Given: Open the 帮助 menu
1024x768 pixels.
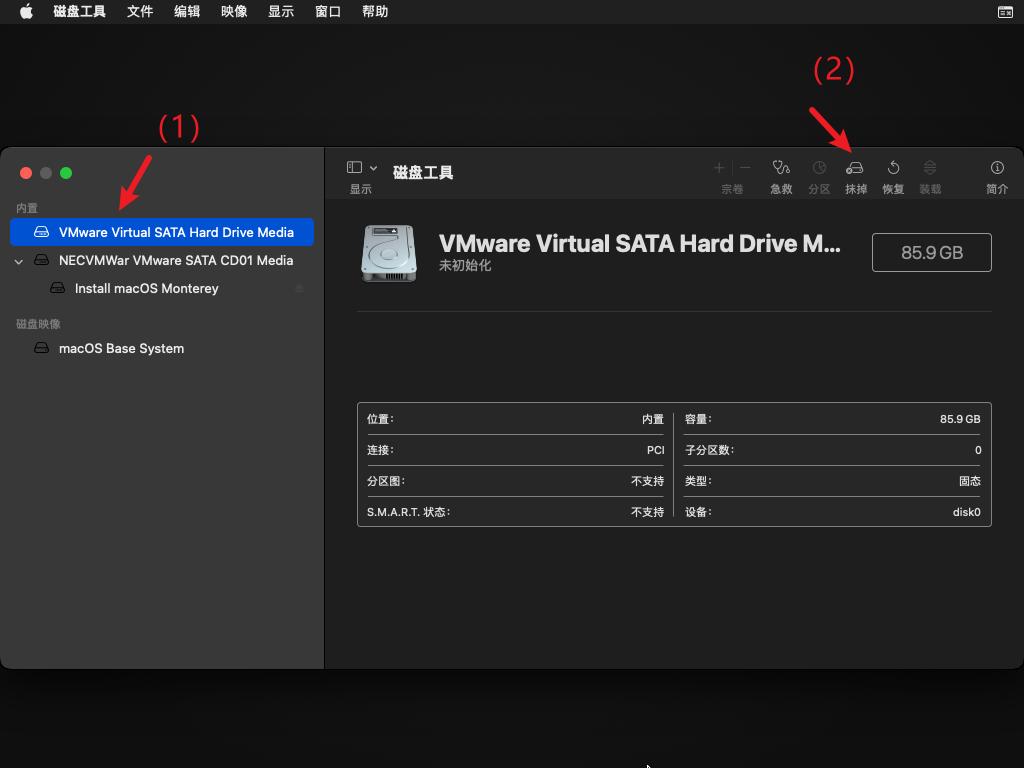Looking at the screenshot, I should [374, 11].
